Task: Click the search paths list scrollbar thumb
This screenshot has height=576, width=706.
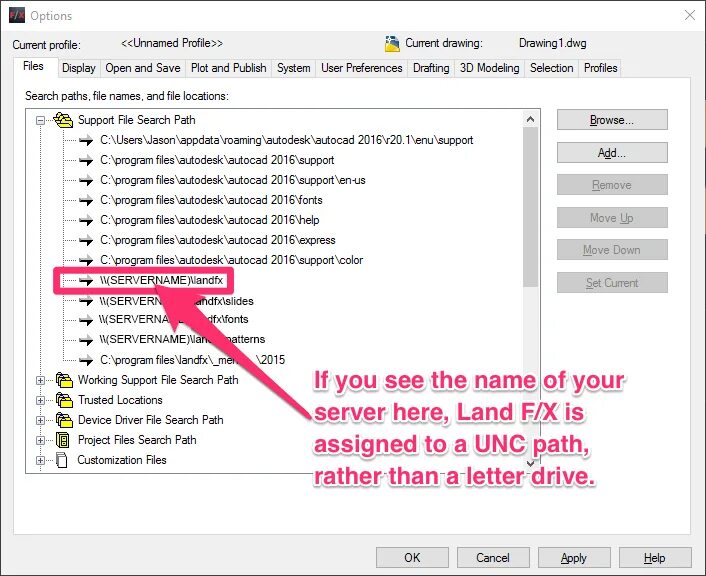Action: [x=530, y=207]
